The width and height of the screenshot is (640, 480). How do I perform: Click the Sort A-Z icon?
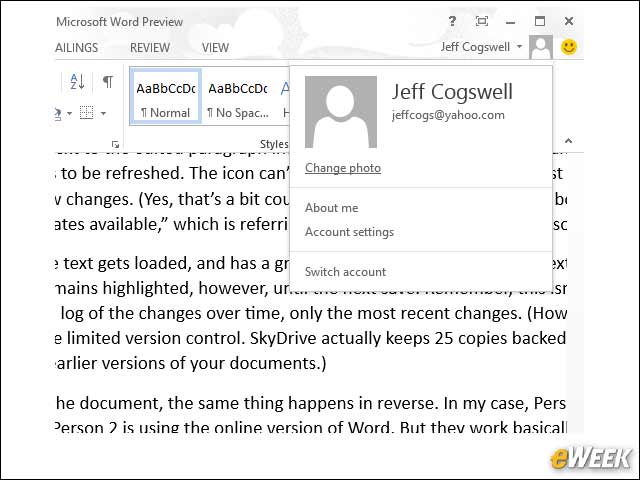pyautogui.click(x=77, y=82)
